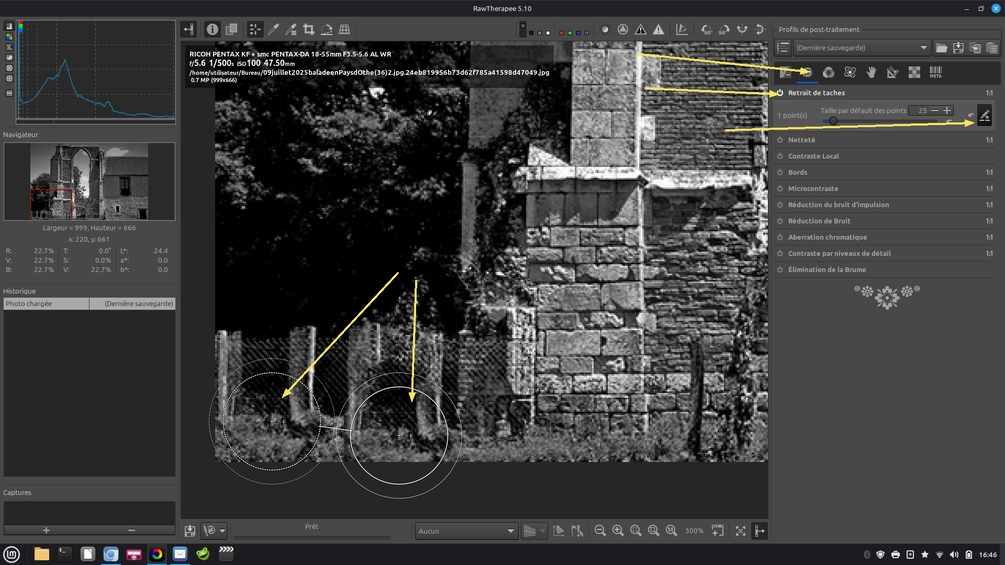The width and height of the screenshot is (1005, 565).
Task: Click the zoom out magnifier icon
Action: click(x=600, y=530)
